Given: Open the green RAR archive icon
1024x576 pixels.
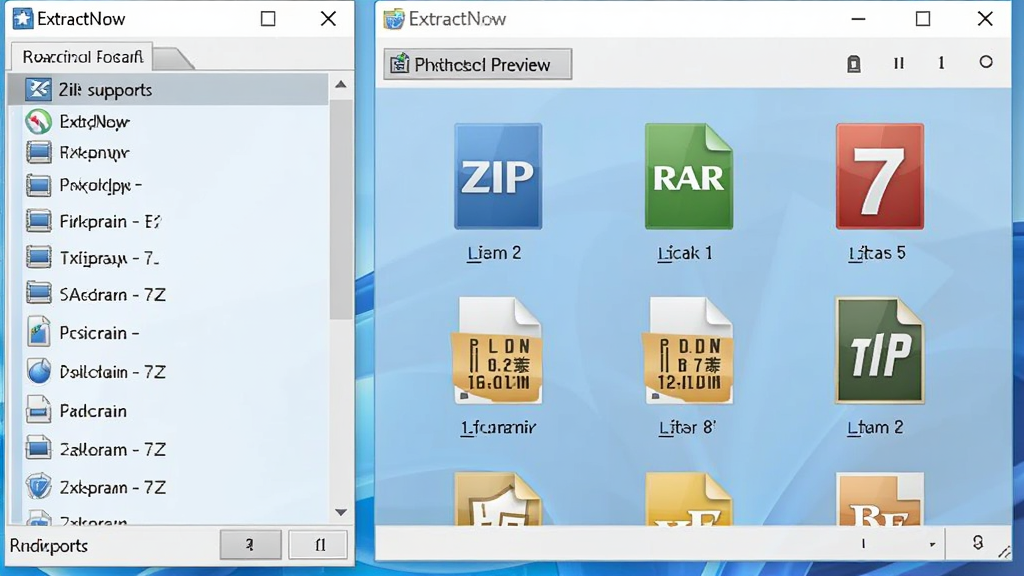Looking at the screenshot, I should [x=688, y=176].
